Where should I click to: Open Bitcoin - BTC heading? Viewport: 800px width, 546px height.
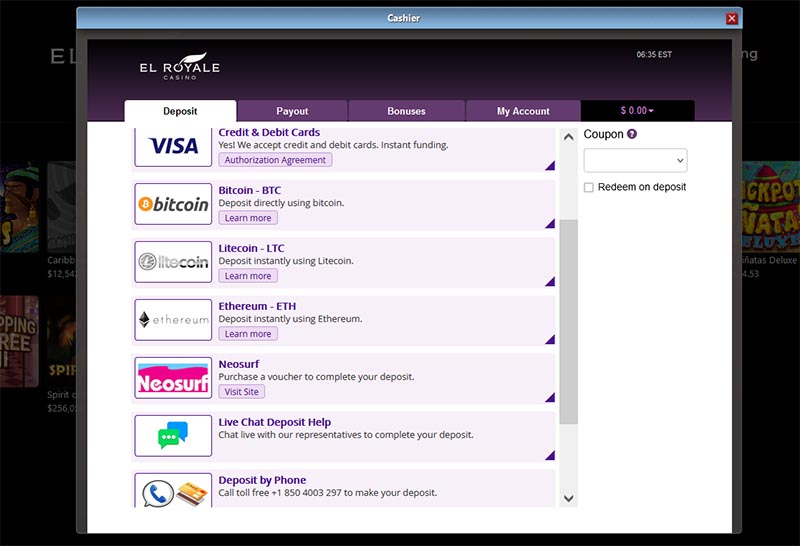[x=249, y=190]
